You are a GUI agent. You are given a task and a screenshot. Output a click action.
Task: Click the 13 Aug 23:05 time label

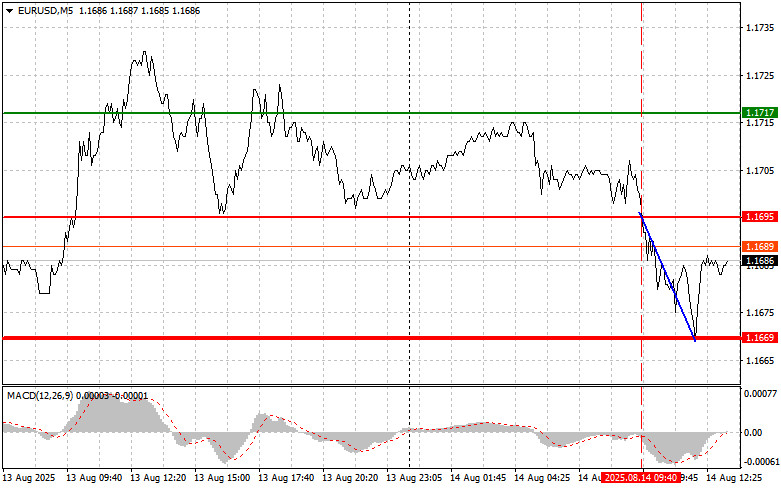(x=414, y=478)
